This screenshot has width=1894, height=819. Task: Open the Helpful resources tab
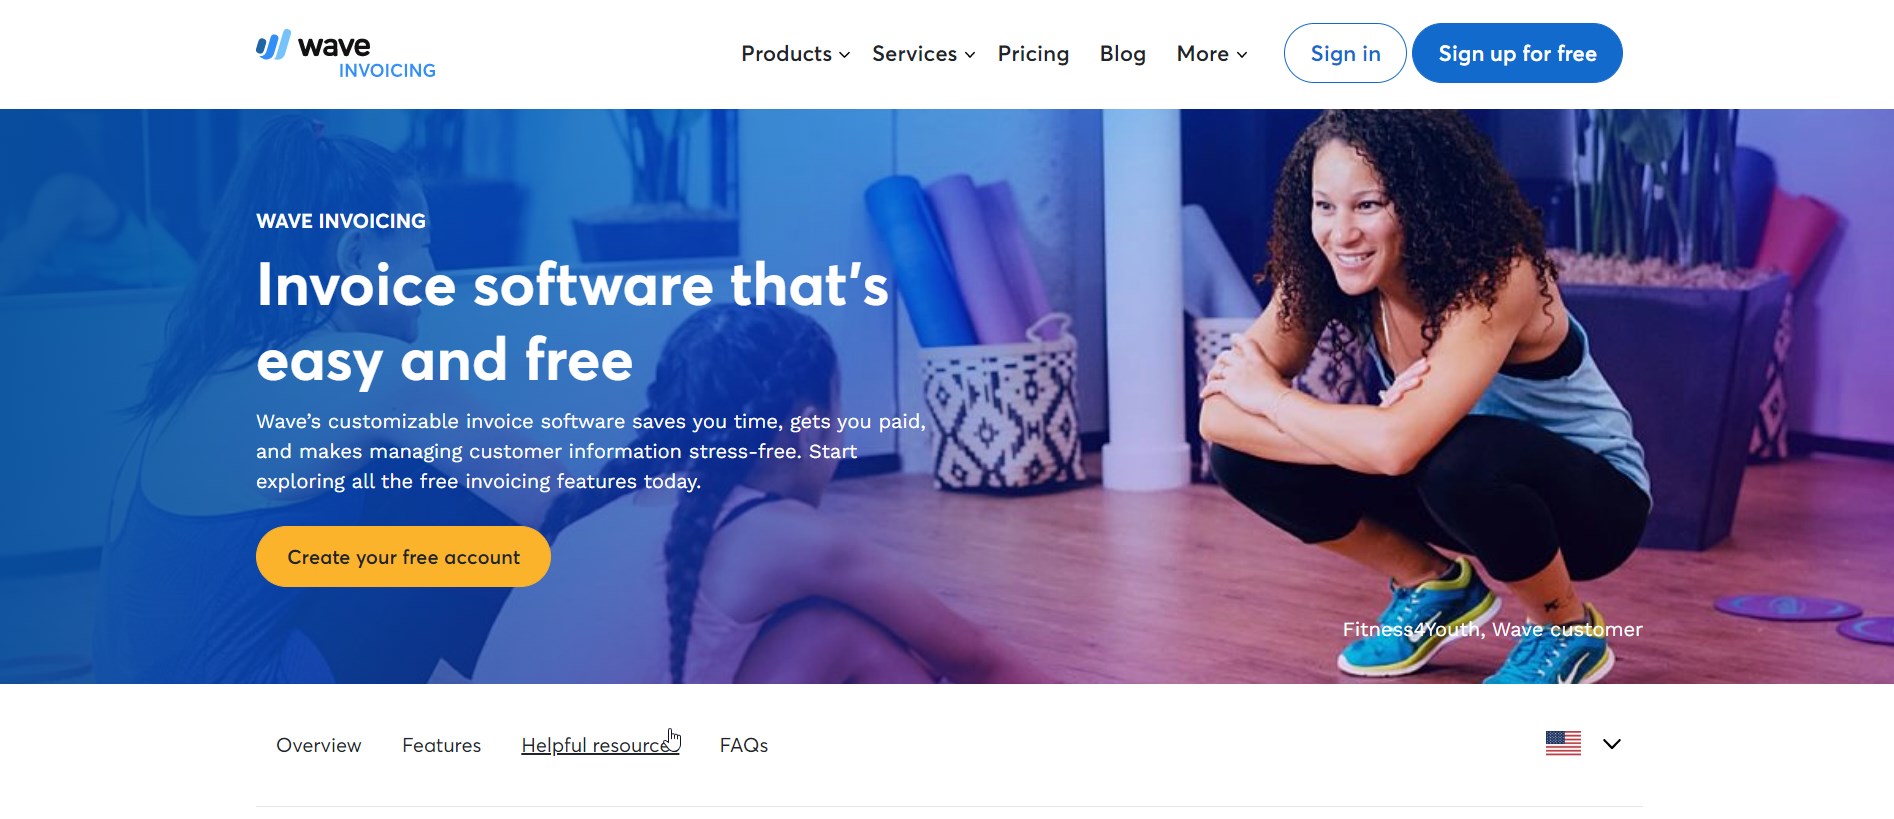600,745
